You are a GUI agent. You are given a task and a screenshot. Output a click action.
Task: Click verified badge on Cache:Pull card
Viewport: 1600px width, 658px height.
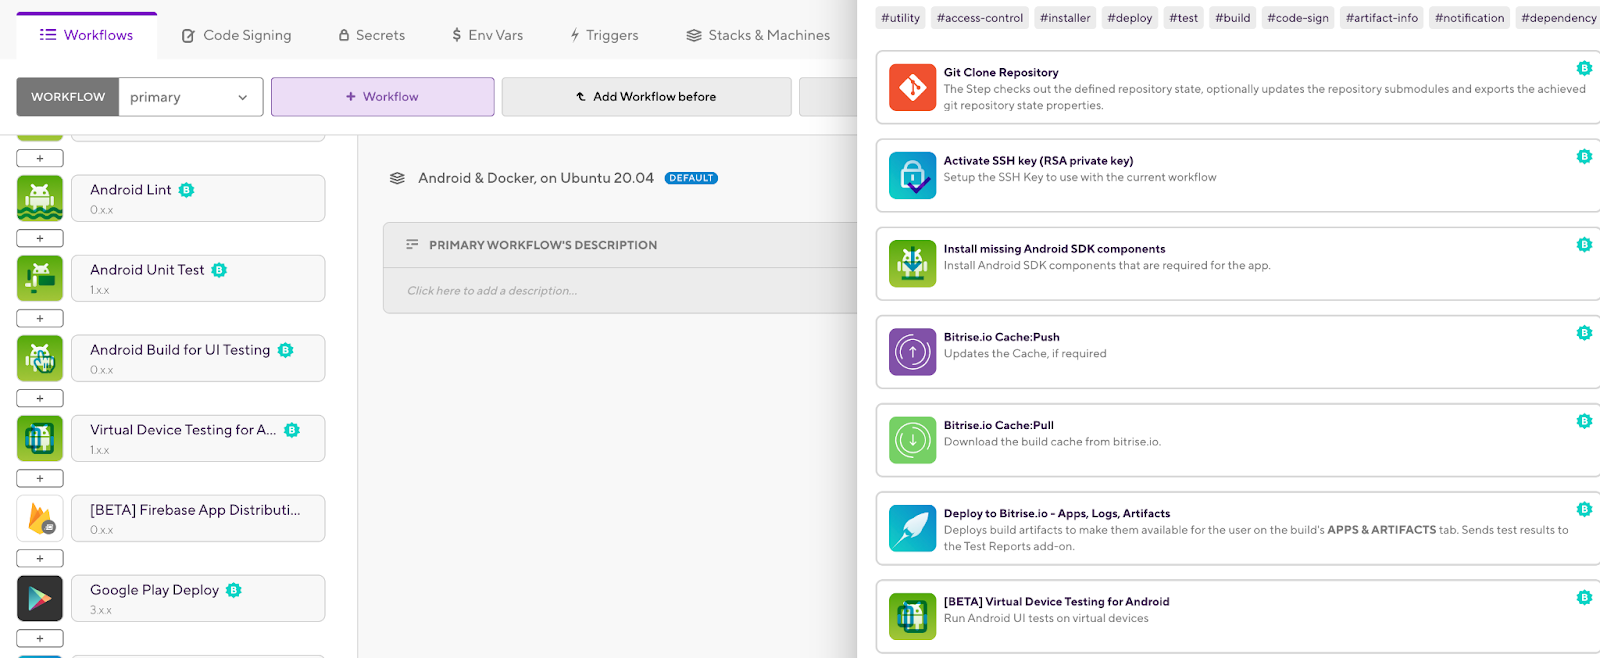(x=1584, y=421)
